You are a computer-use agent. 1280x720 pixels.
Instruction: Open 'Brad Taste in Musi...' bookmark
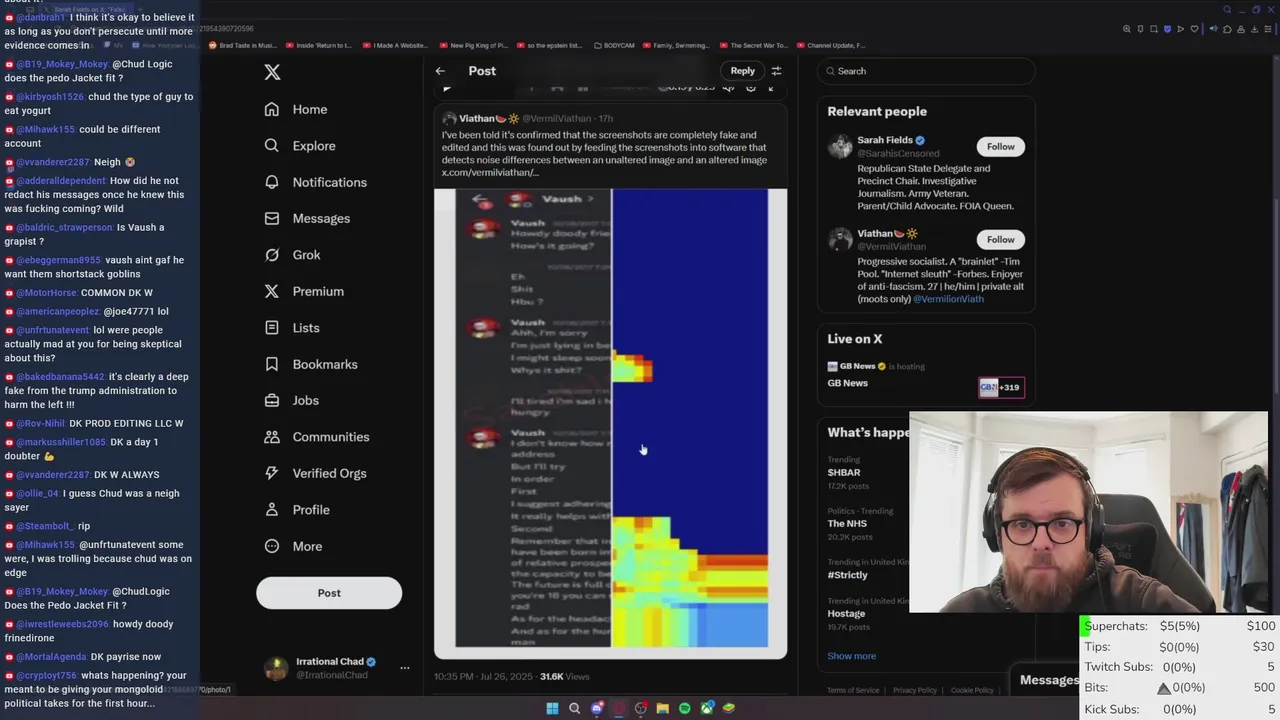pos(243,45)
